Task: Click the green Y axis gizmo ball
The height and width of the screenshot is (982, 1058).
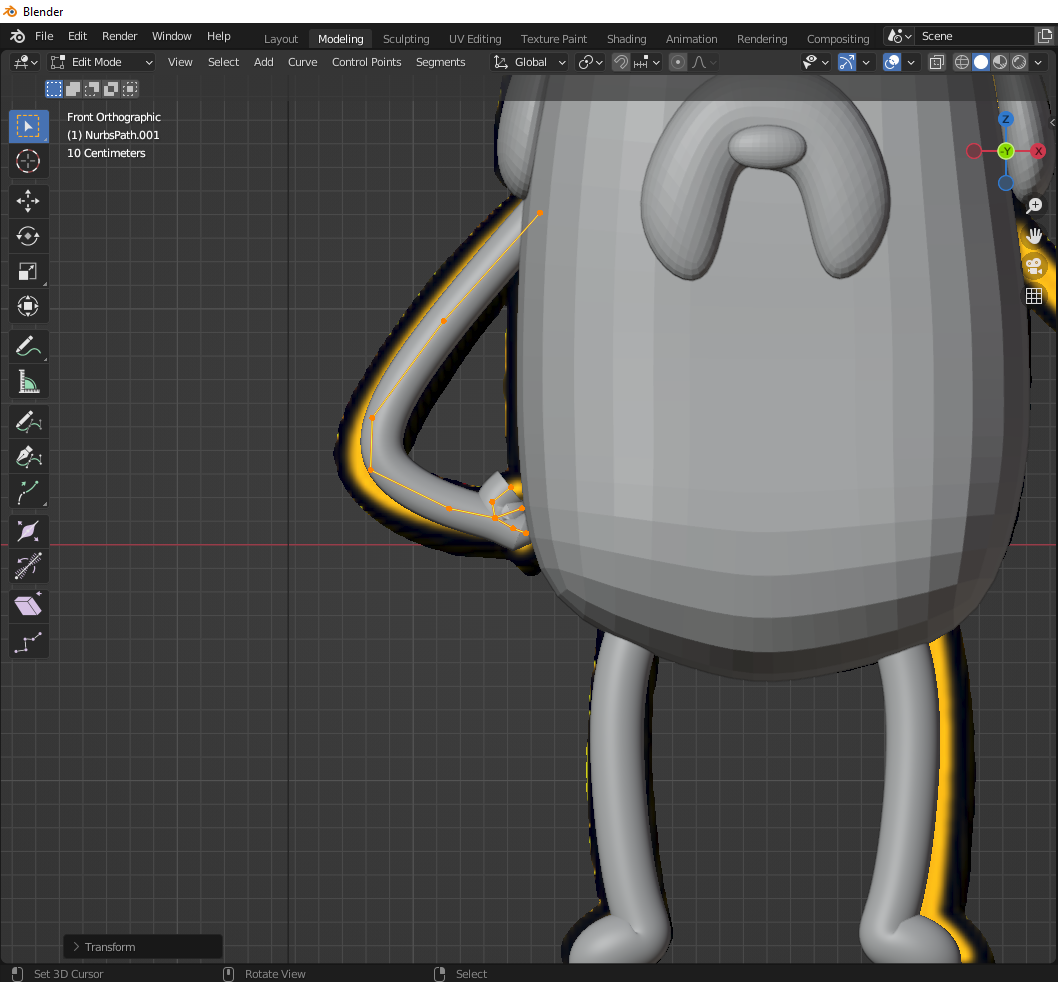Action: click(x=1006, y=151)
